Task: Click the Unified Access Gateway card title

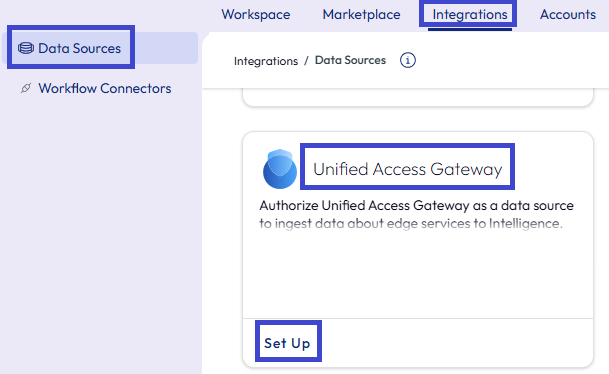Action: click(x=407, y=169)
